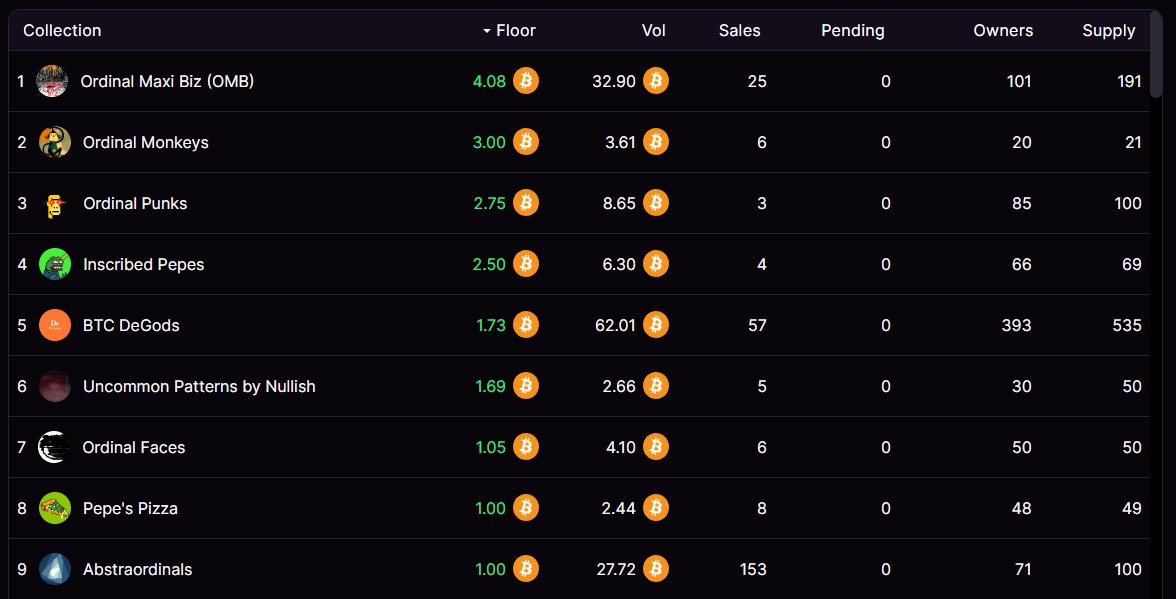Viewport: 1176px width, 599px height.
Task: Open the Inscribed Pepes avatar icon
Action: pyautogui.click(x=55, y=264)
